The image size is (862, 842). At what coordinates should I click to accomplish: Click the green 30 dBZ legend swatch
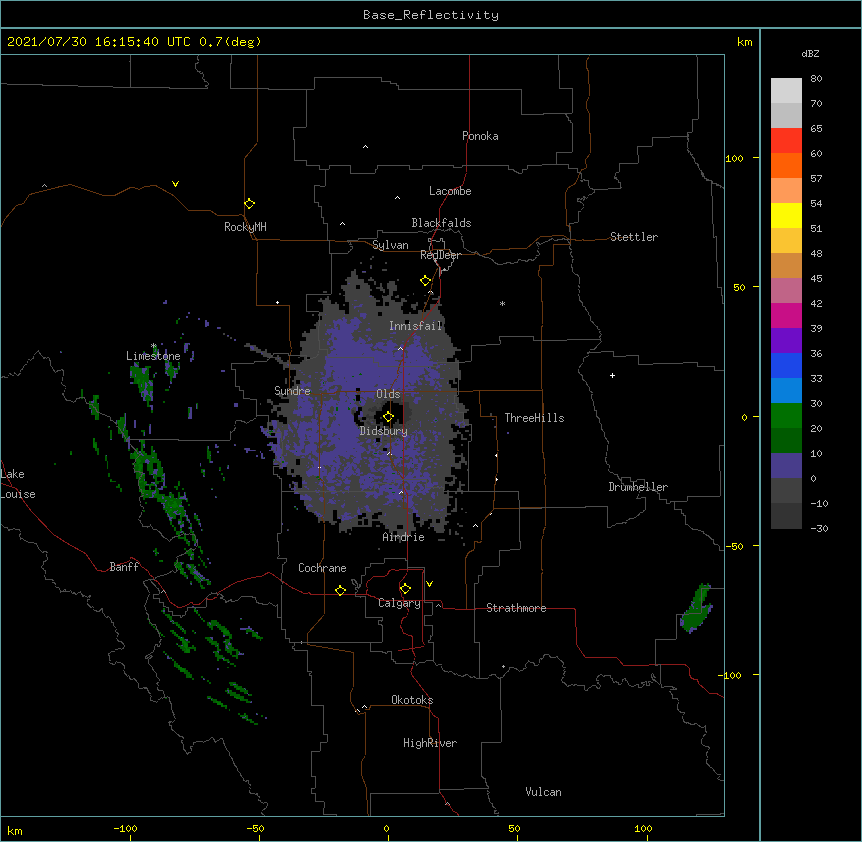pyautogui.click(x=786, y=416)
